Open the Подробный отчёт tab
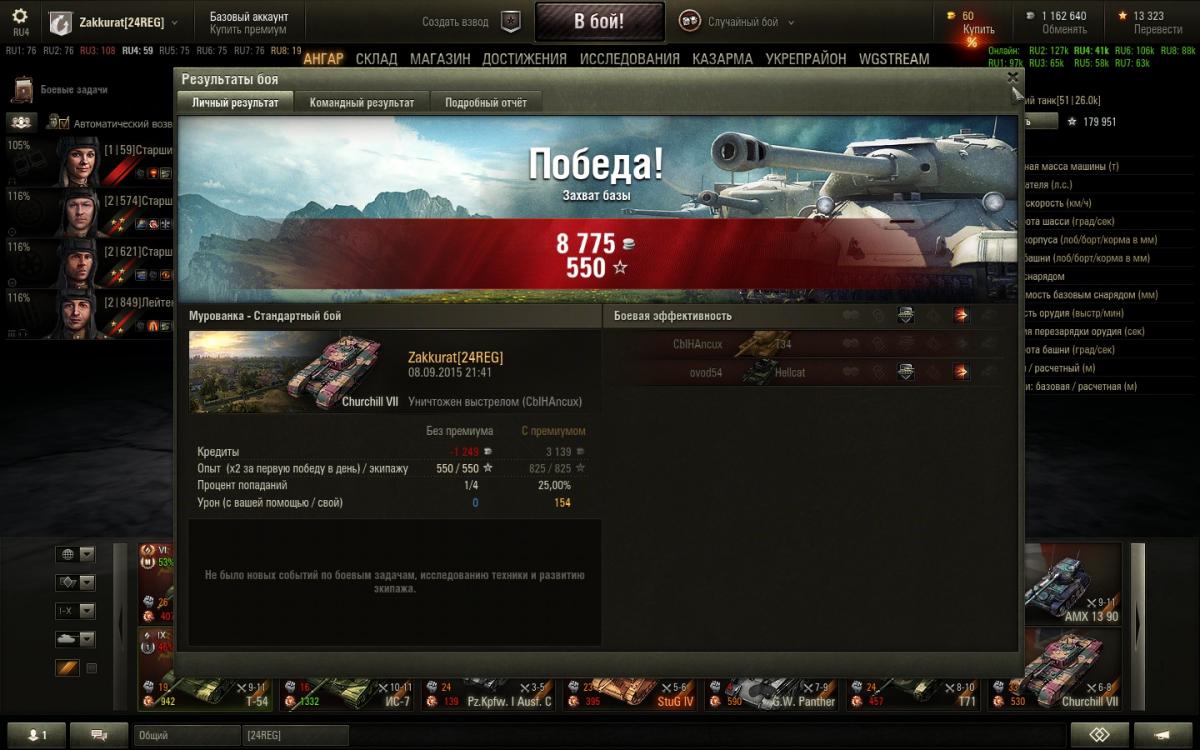The height and width of the screenshot is (750, 1200). point(486,102)
